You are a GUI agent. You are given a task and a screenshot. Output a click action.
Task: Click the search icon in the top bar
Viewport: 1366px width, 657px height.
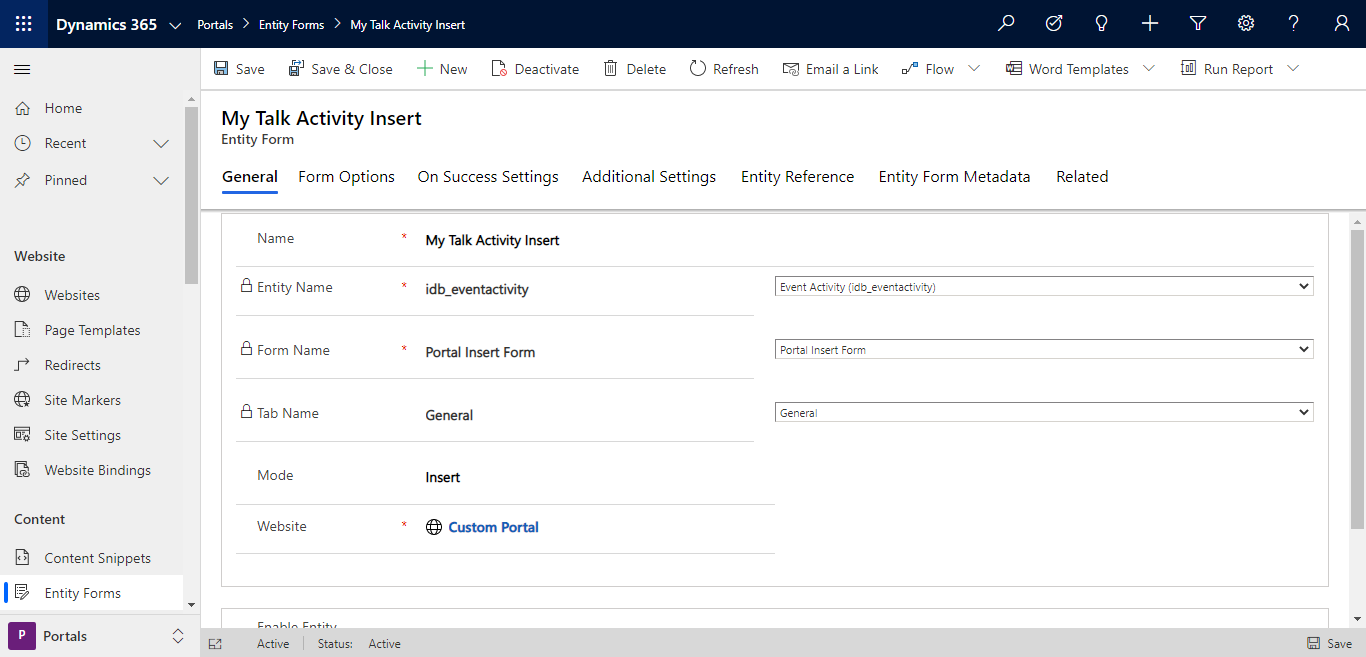point(1006,22)
